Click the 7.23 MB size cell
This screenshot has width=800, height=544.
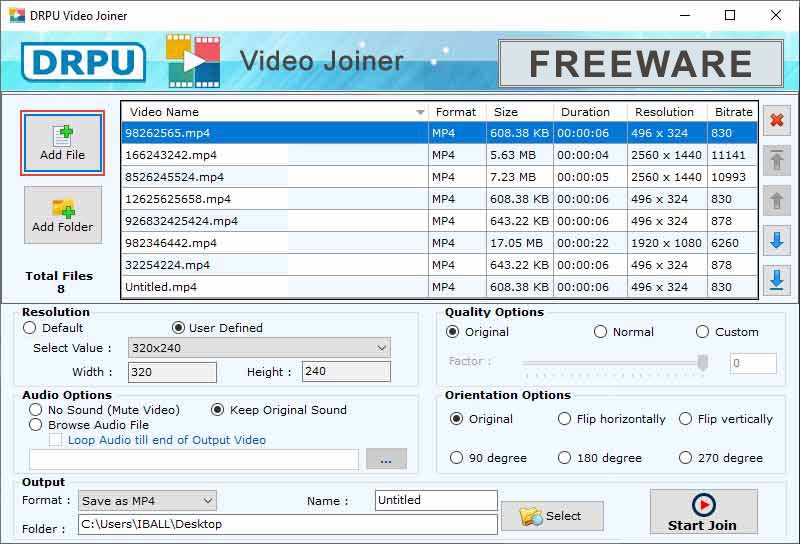(520, 177)
